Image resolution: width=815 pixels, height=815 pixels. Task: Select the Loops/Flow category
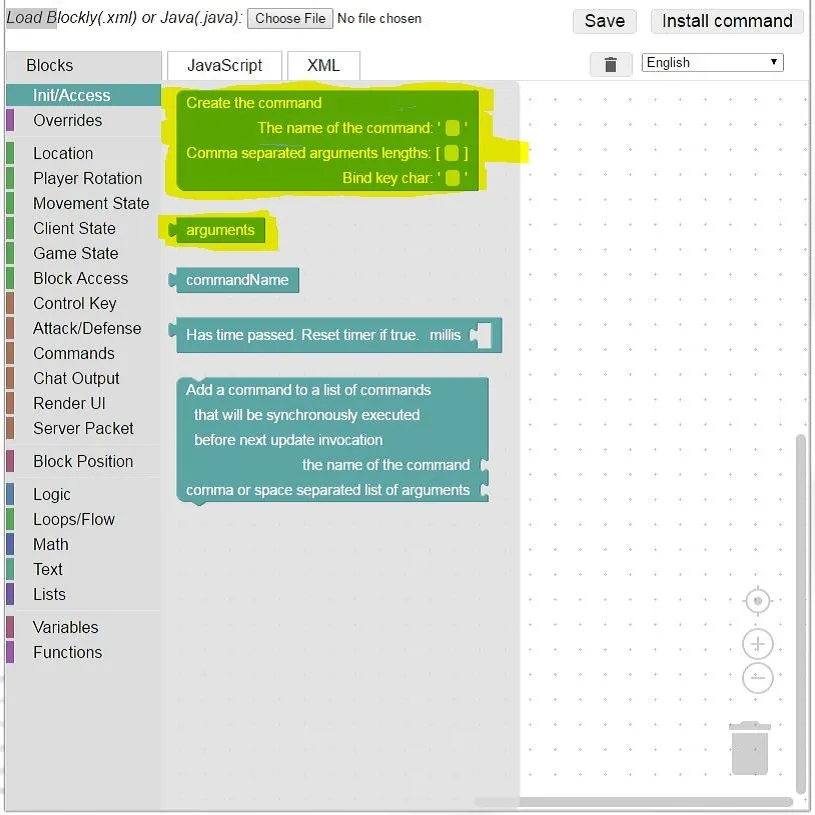74,519
